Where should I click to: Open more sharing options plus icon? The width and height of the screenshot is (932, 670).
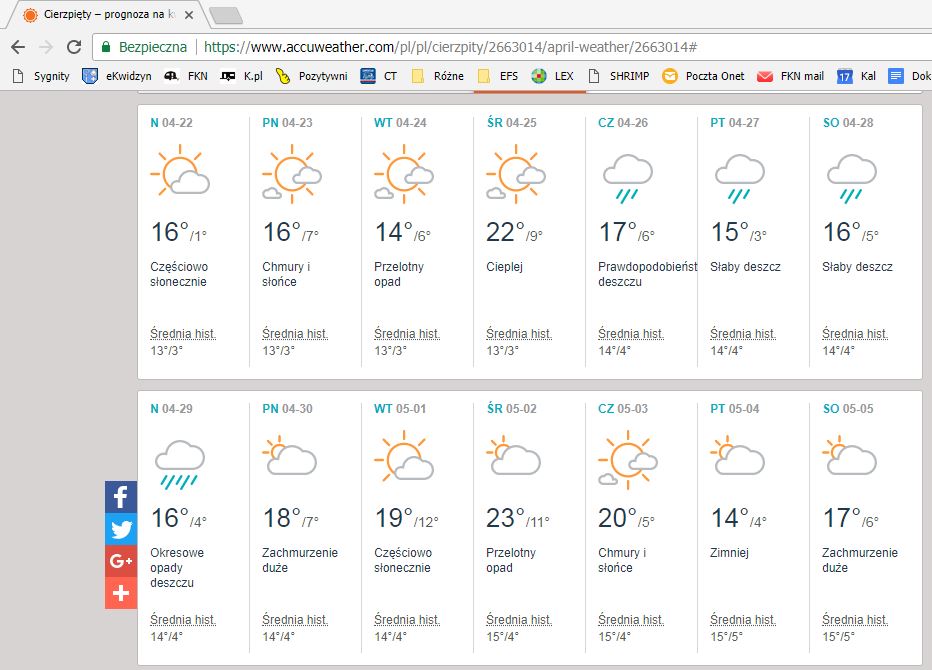tap(121, 593)
